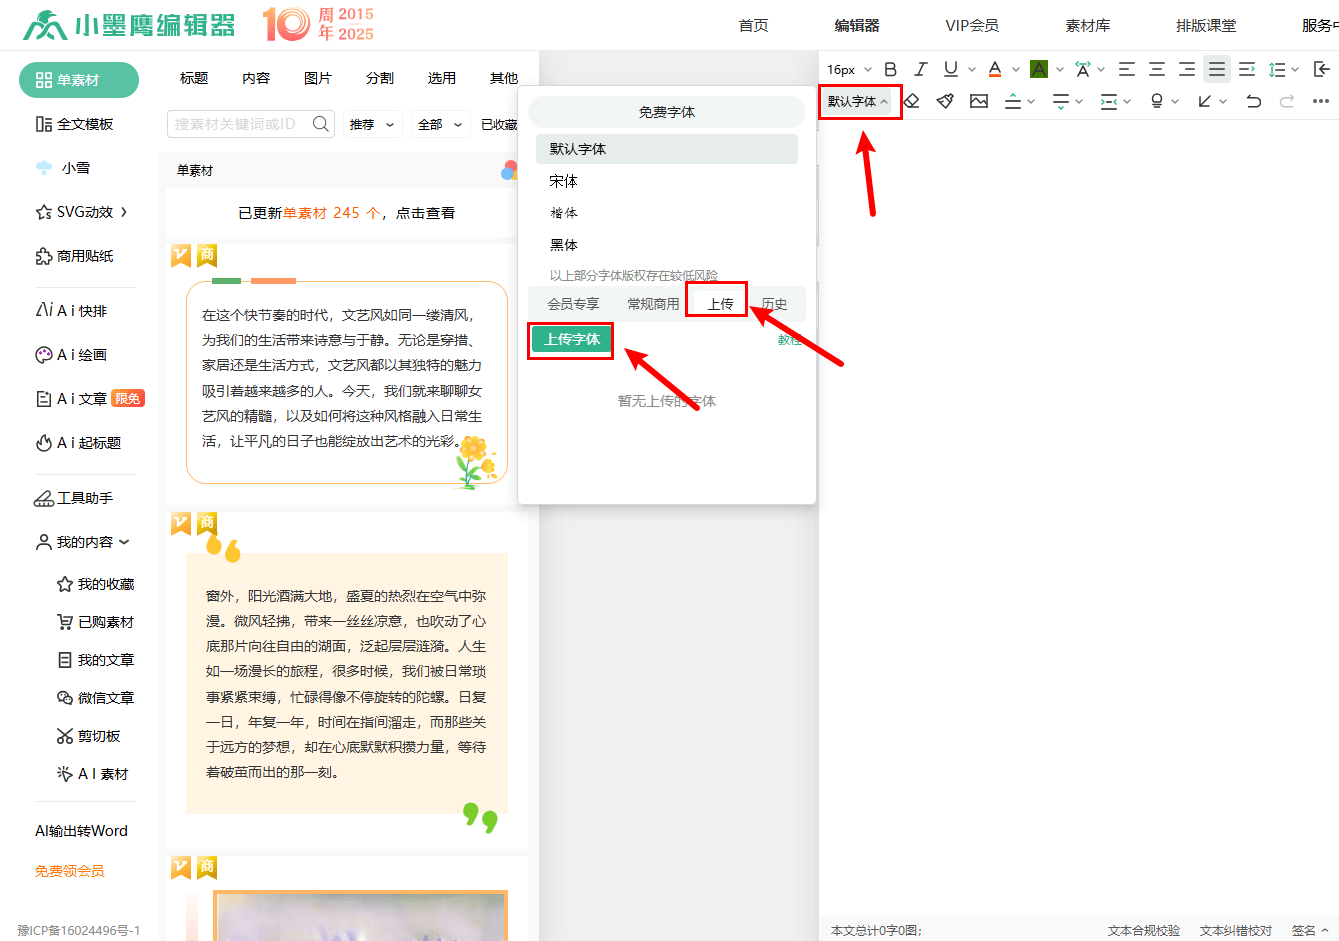The height and width of the screenshot is (941, 1339).
Task: Select 默认字体 in the free font list
Action: click(580, 148)
